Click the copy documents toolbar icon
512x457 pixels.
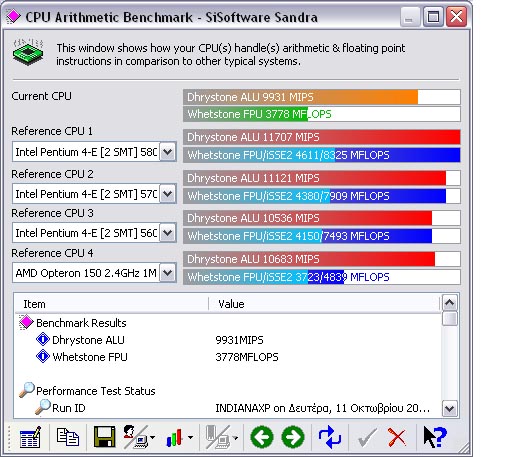(x=68, y=437)
